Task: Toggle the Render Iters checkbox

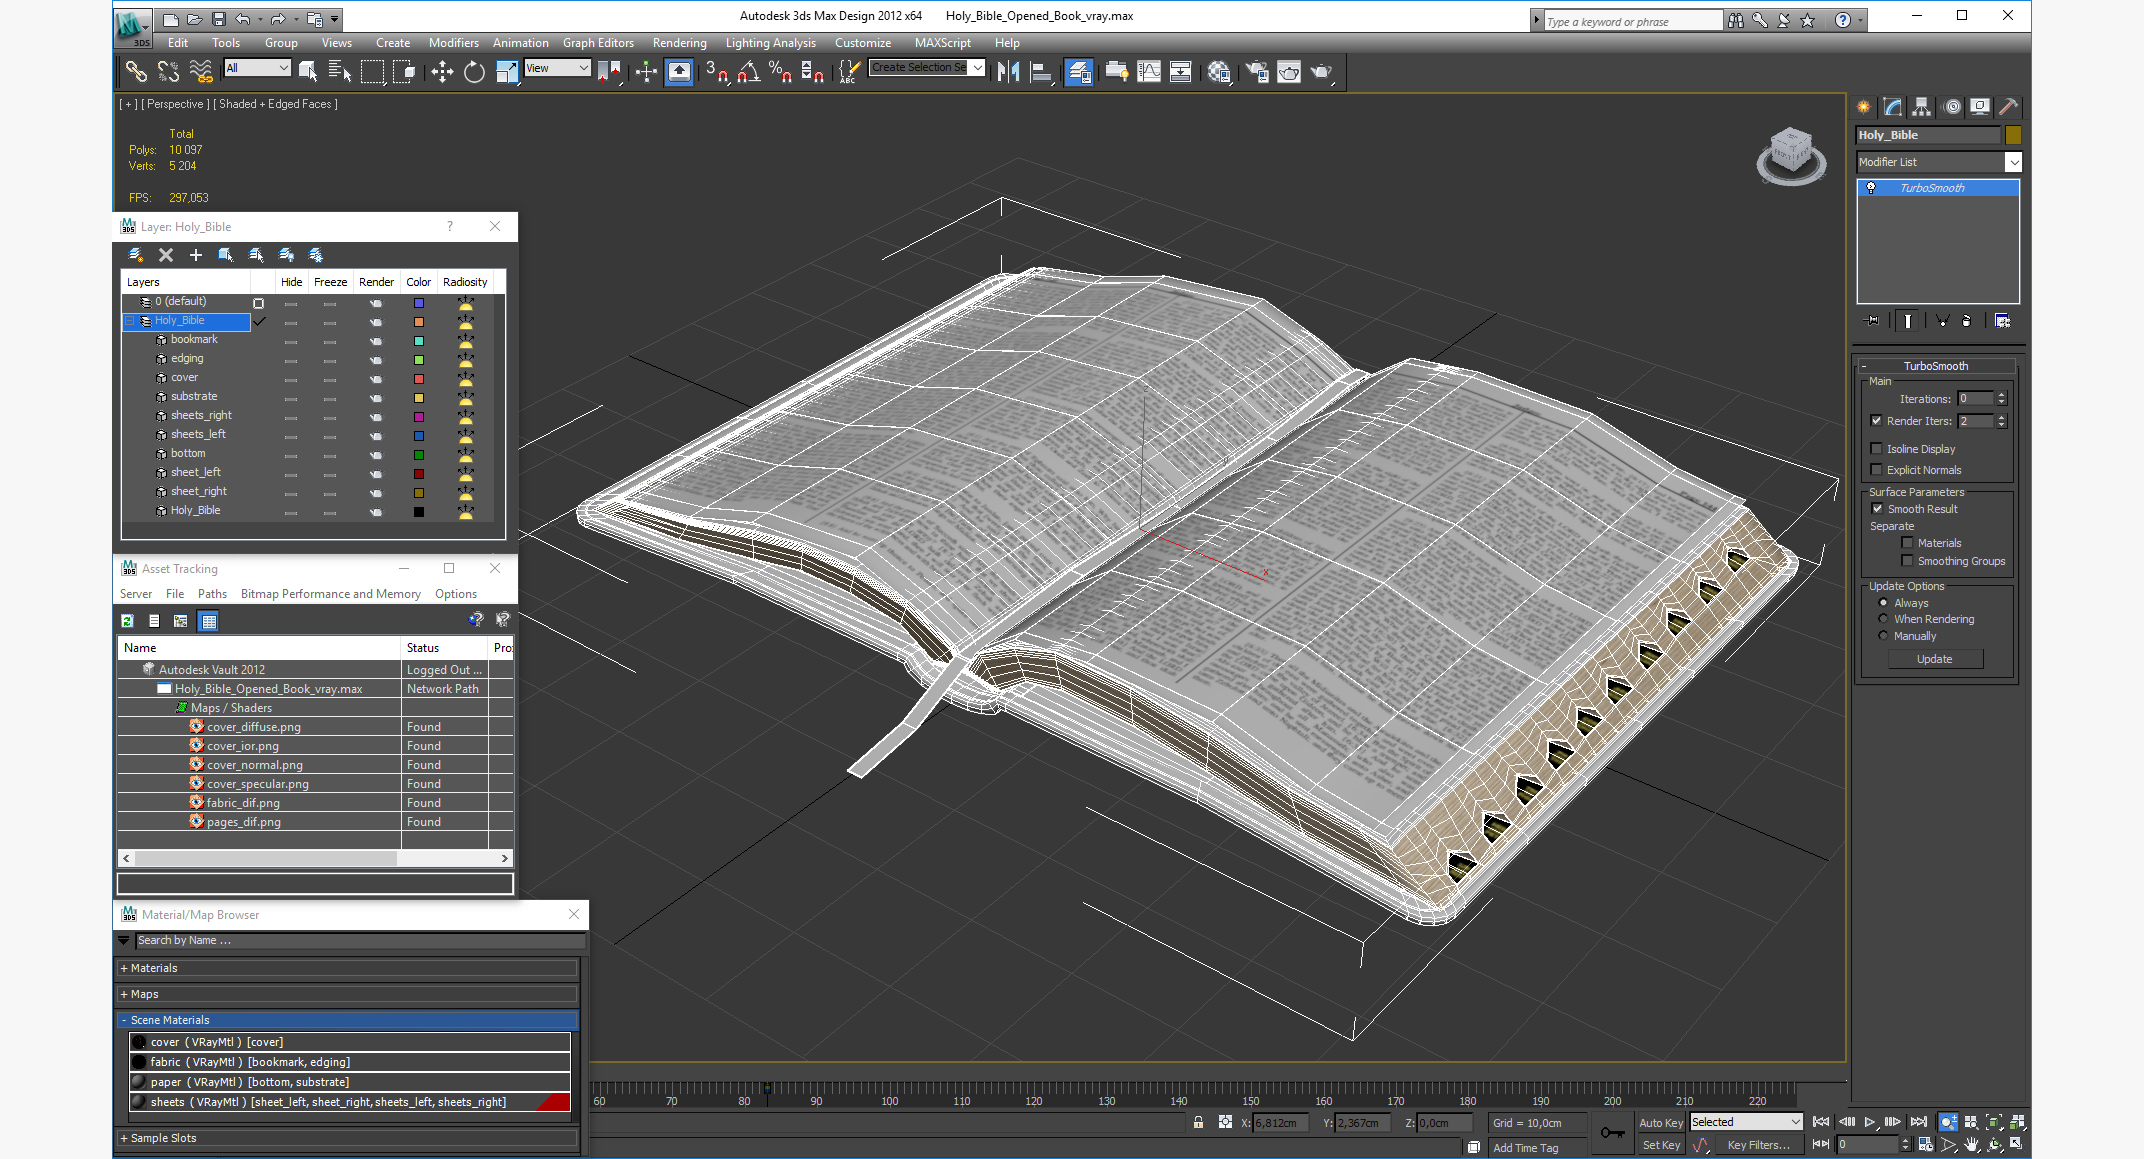Action: (x=1876, y=421)
